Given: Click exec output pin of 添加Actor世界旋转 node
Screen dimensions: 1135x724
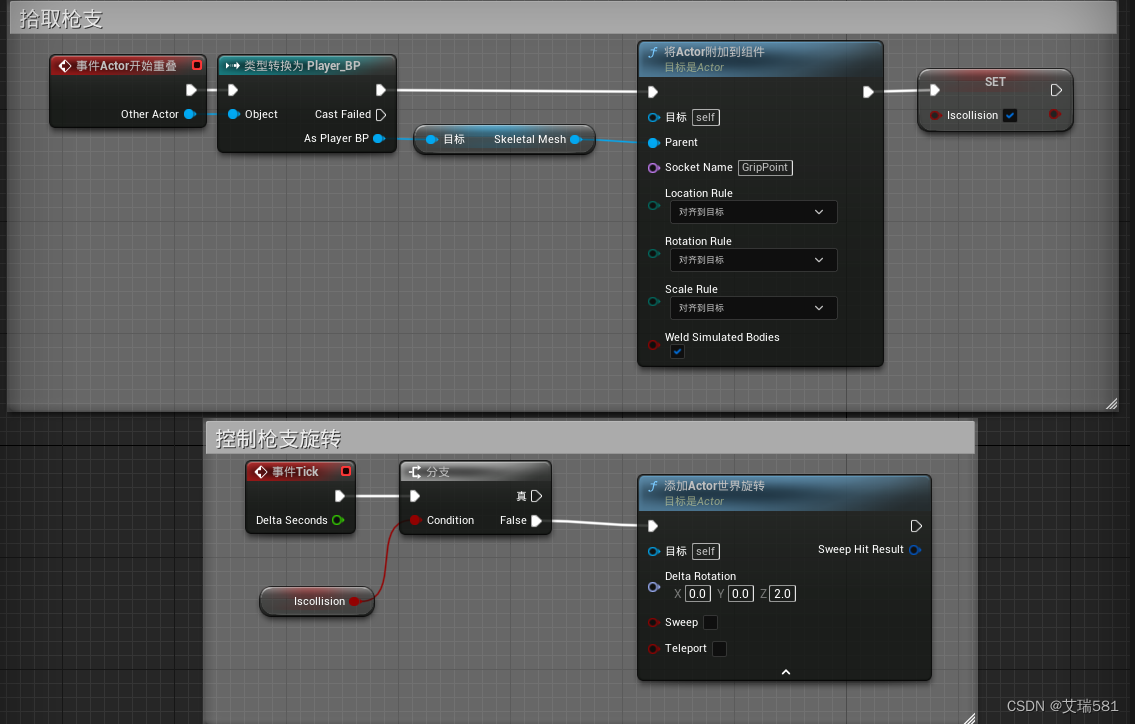Looking at the screenshot, I should click(x=916, y=526).
